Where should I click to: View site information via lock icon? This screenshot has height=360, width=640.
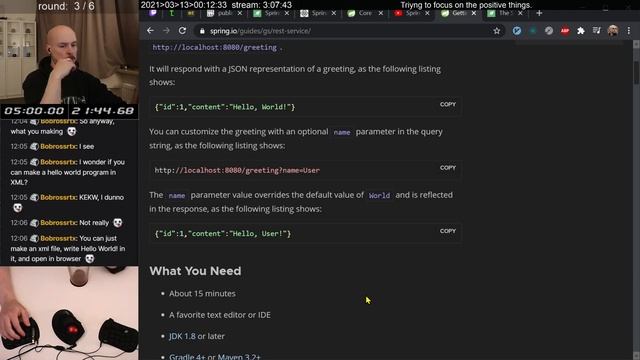(x=202, y=31)
